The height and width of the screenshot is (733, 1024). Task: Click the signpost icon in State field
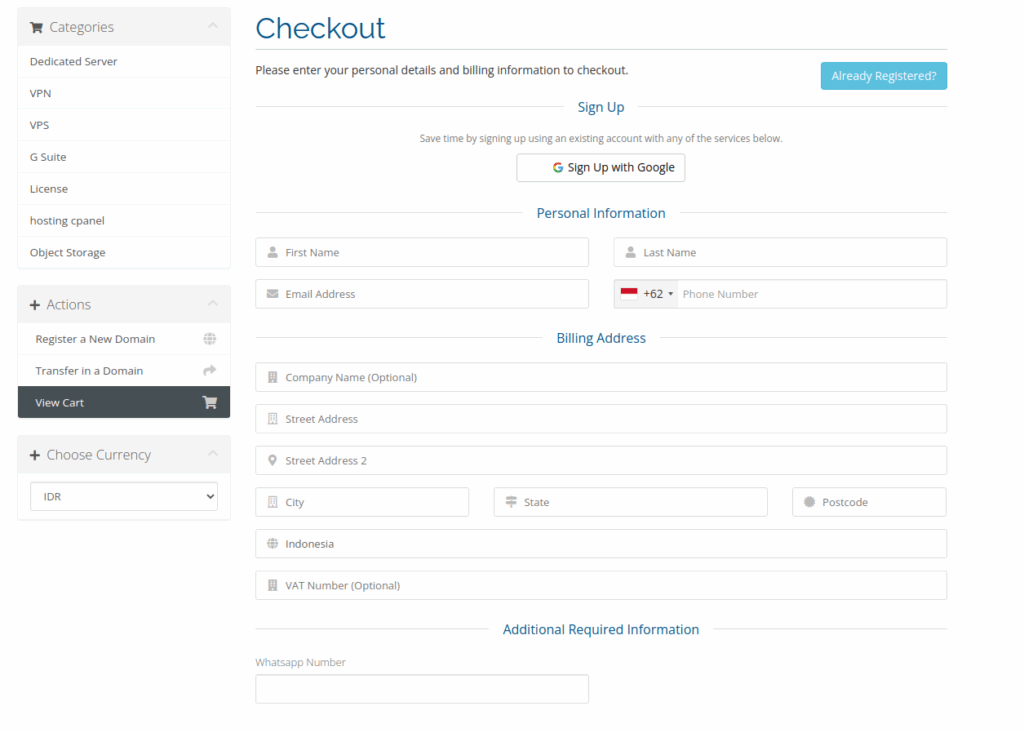point(511,502)
